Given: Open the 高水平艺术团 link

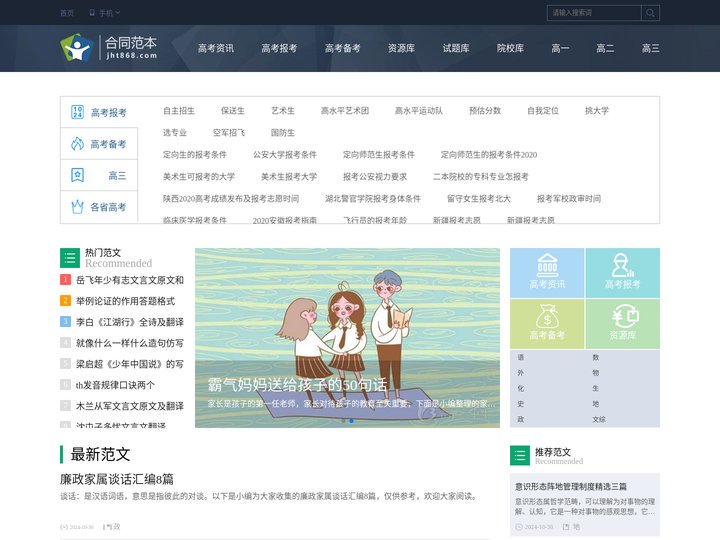Looking at the screenshot, I should tap(345, 111).
